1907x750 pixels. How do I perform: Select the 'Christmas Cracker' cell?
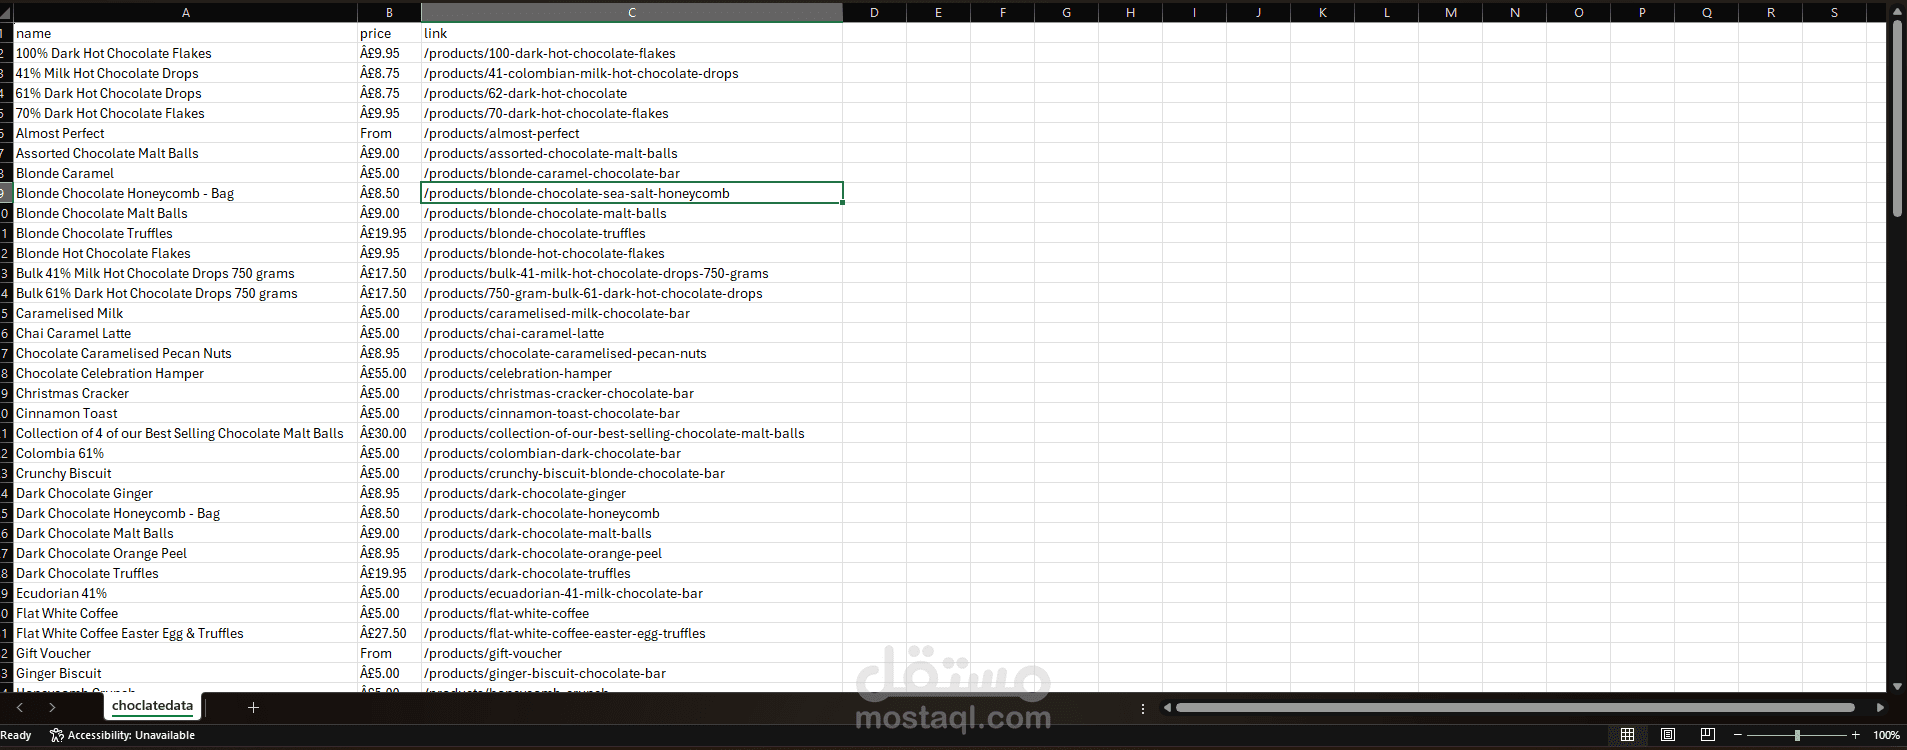[x=186, y=393]
